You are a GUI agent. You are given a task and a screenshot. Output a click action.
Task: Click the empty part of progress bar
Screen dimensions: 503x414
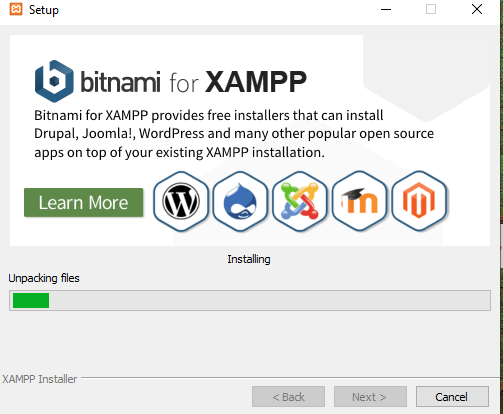pos(269,300)
